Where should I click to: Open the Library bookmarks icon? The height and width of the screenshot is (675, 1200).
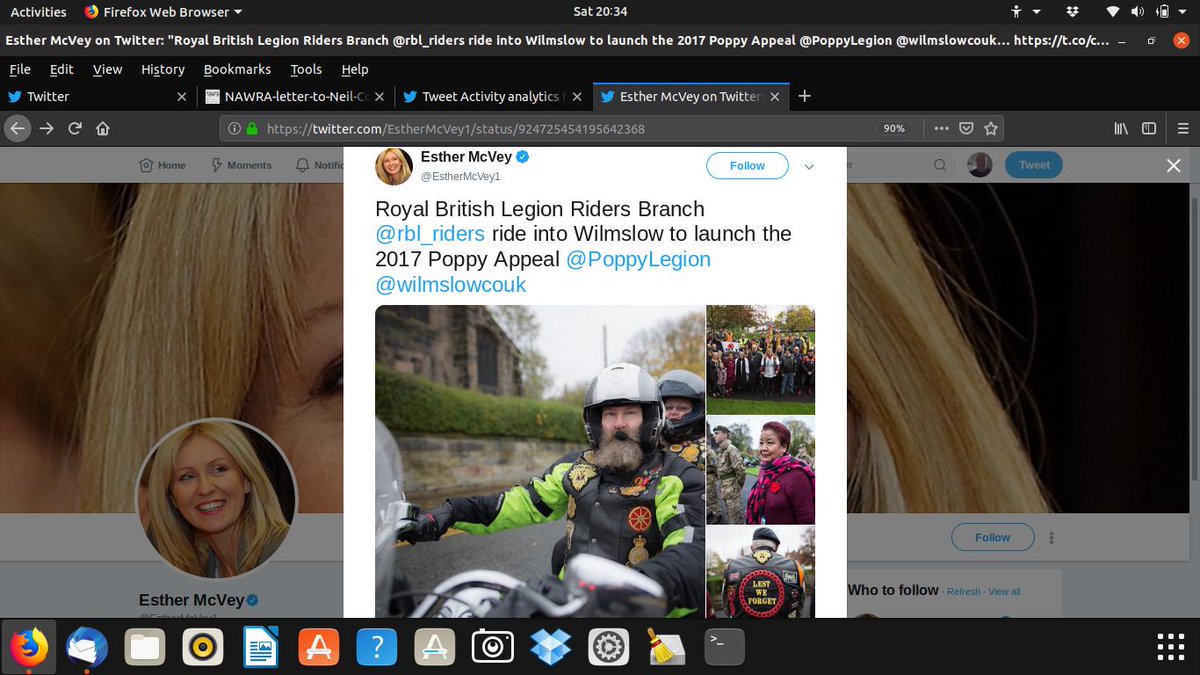[x=1120, y=128]
